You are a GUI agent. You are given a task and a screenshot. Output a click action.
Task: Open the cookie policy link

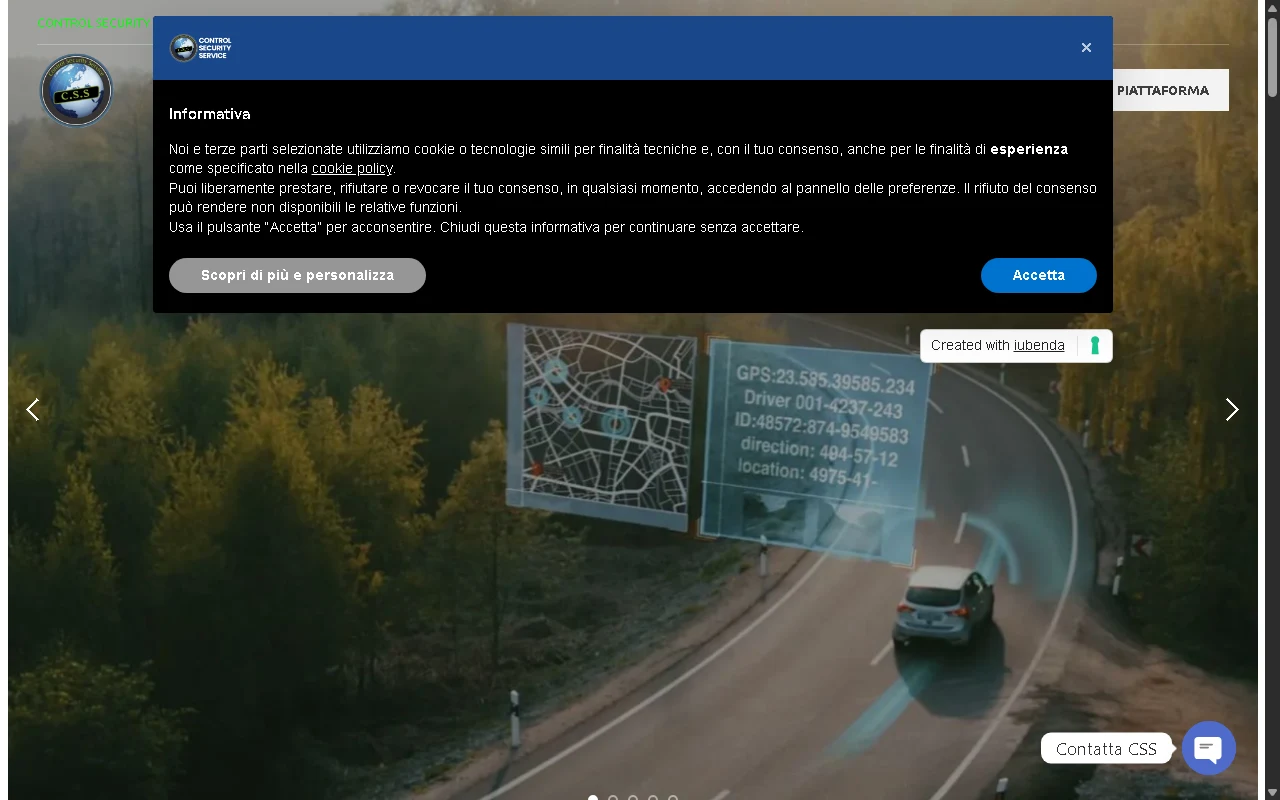352,168
